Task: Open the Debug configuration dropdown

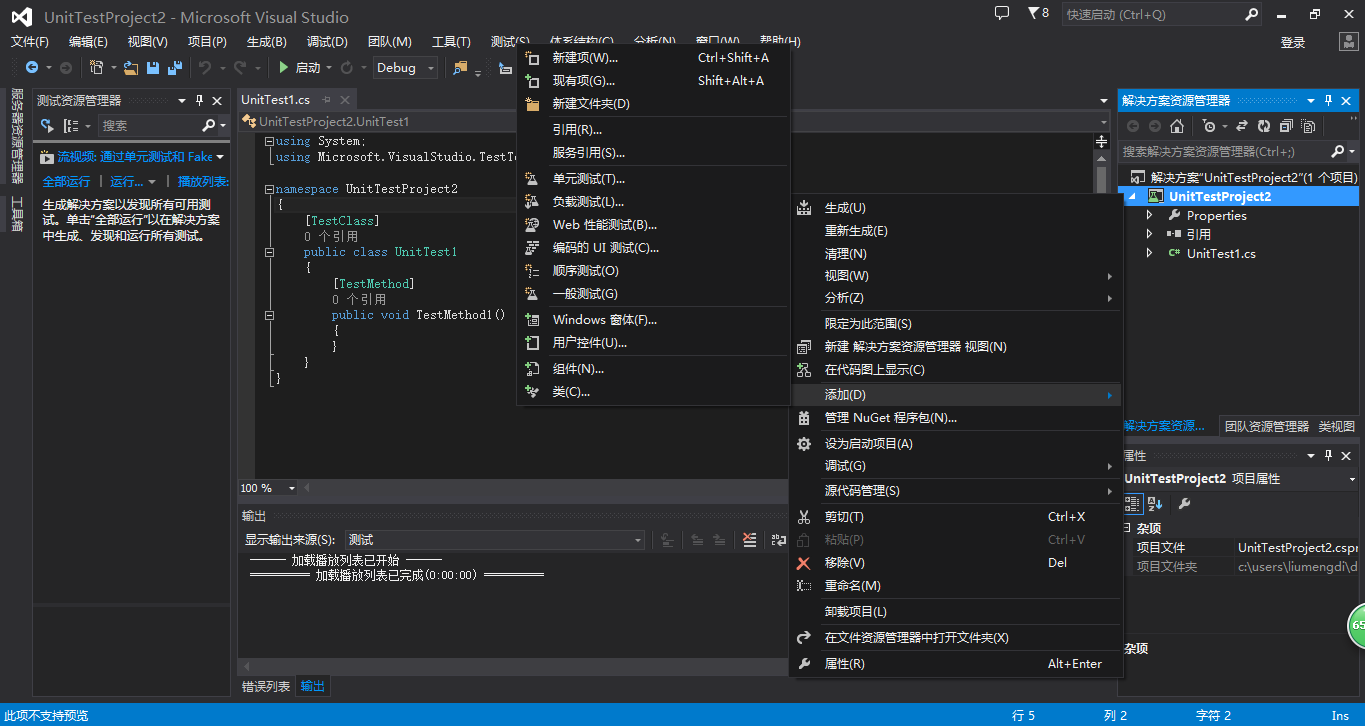Action: pyautogui.click(x=405, y=68)
